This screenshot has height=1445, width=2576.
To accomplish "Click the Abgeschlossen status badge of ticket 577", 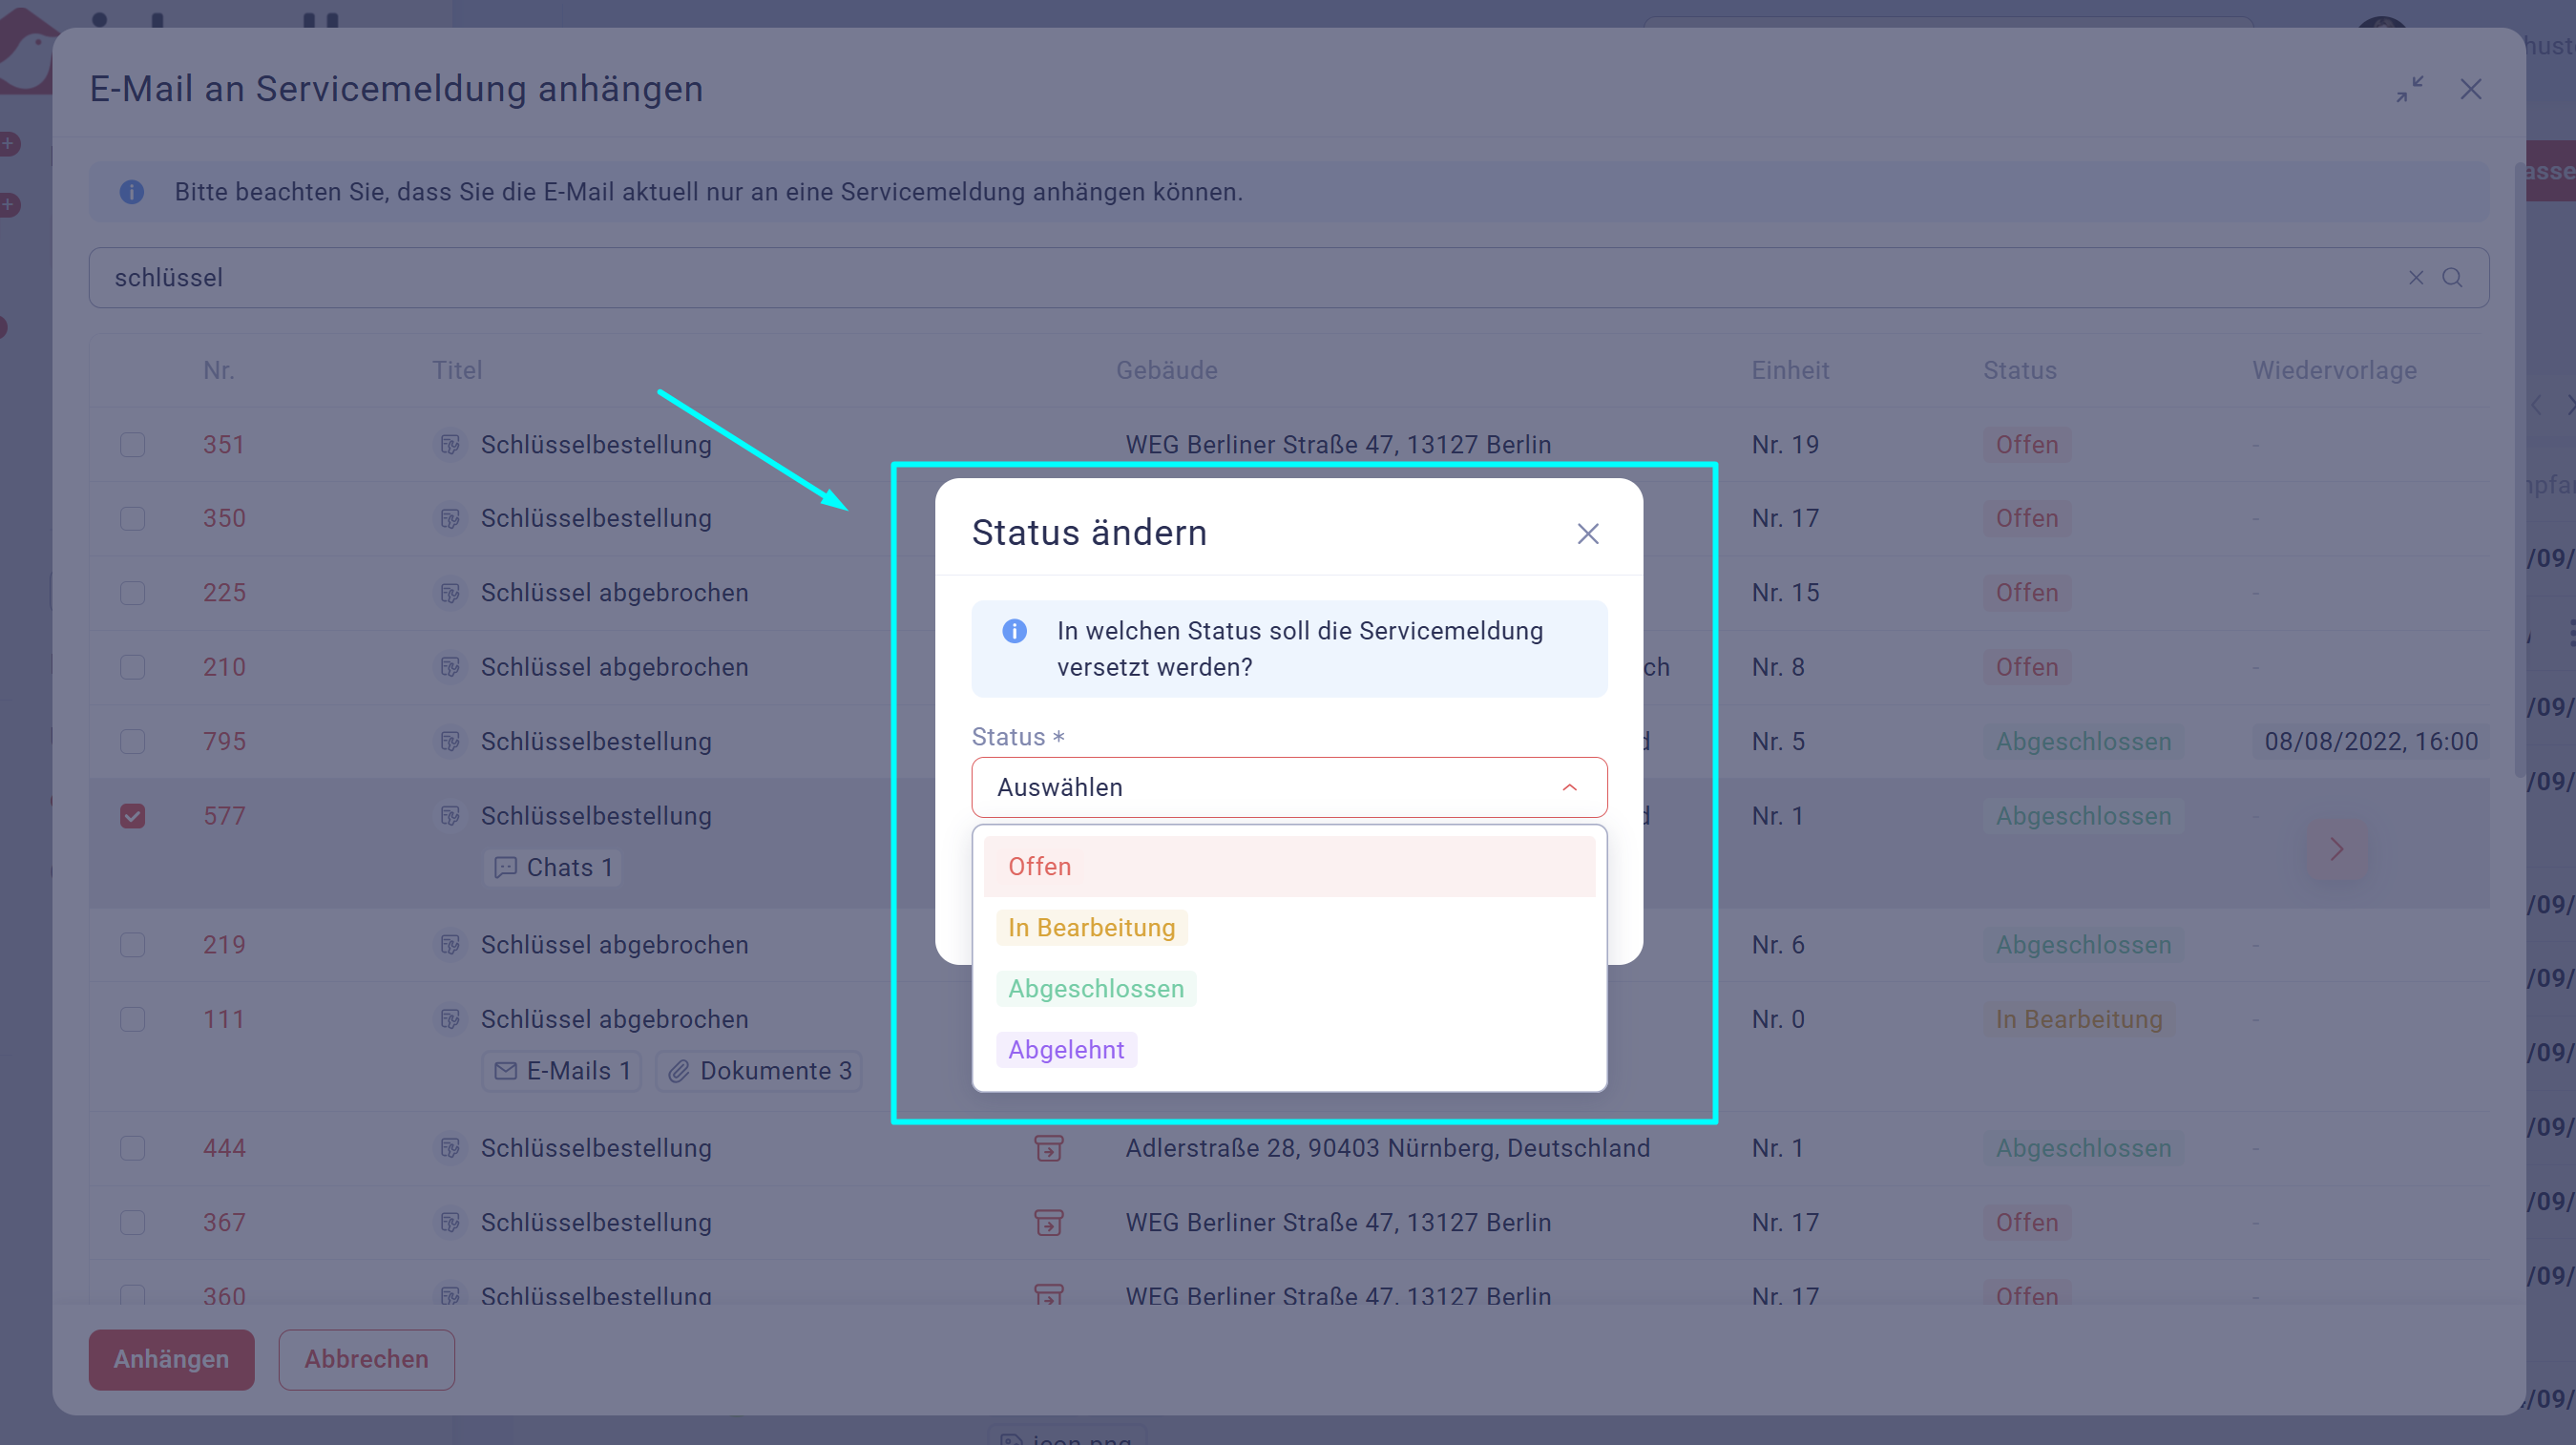I will coord(2083,816).
